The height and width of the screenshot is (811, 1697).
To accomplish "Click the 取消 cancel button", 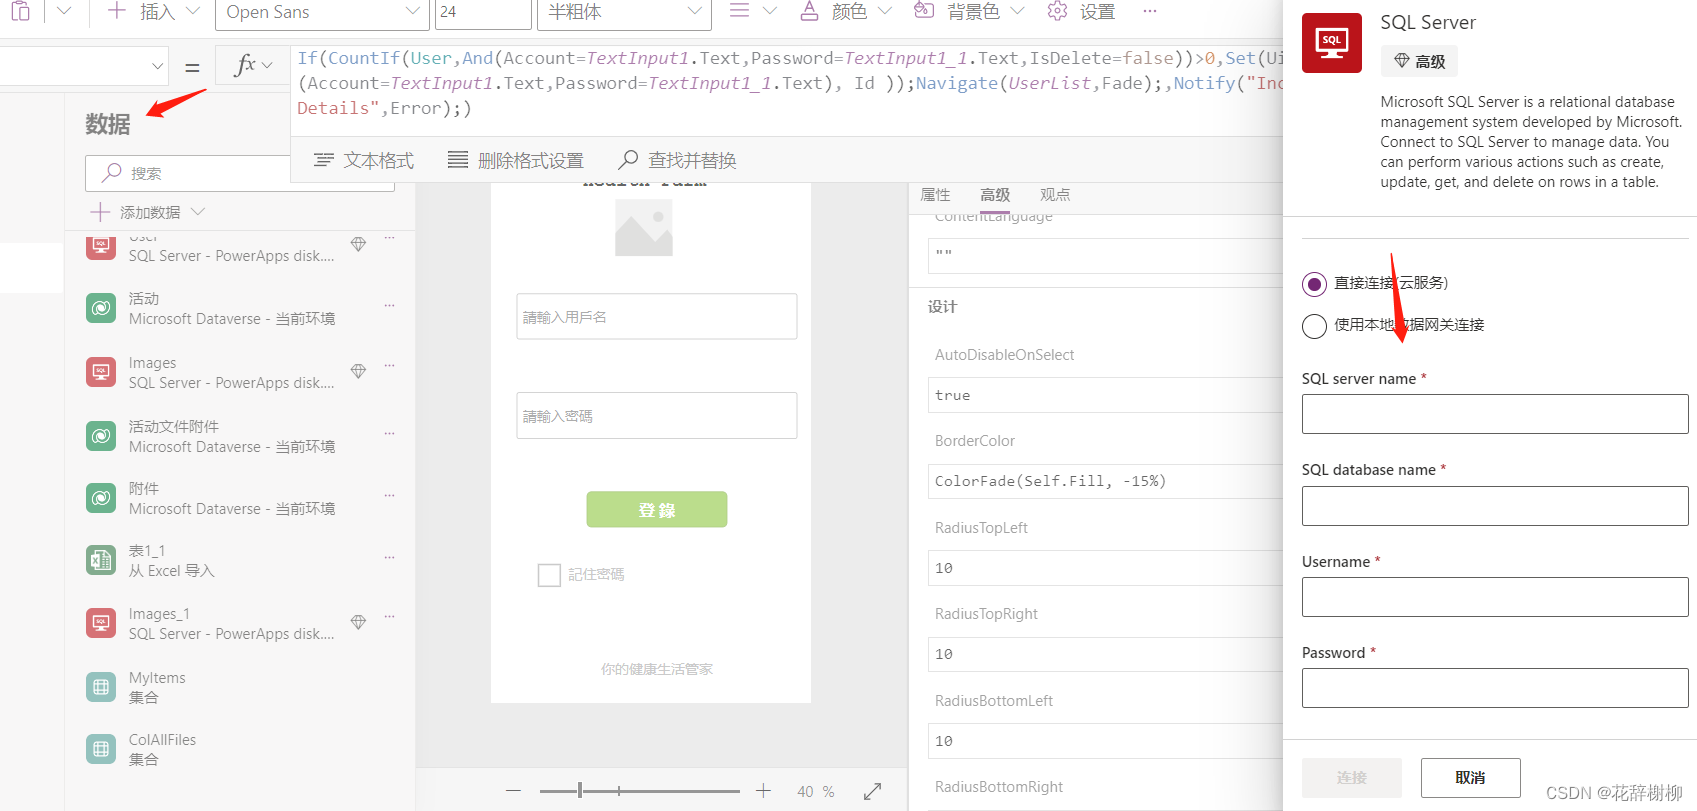I will coord(1471,778).
